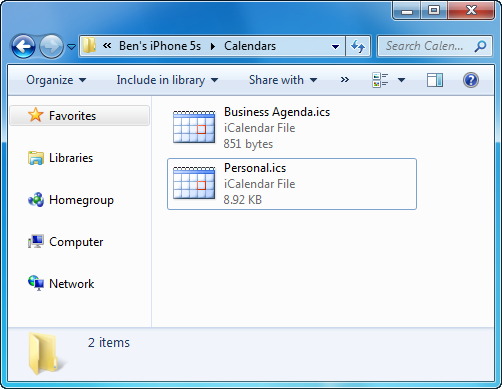Click the Favorites star icon
The width and height of the screenshot is (502, 389).
[x=35, y=115]
